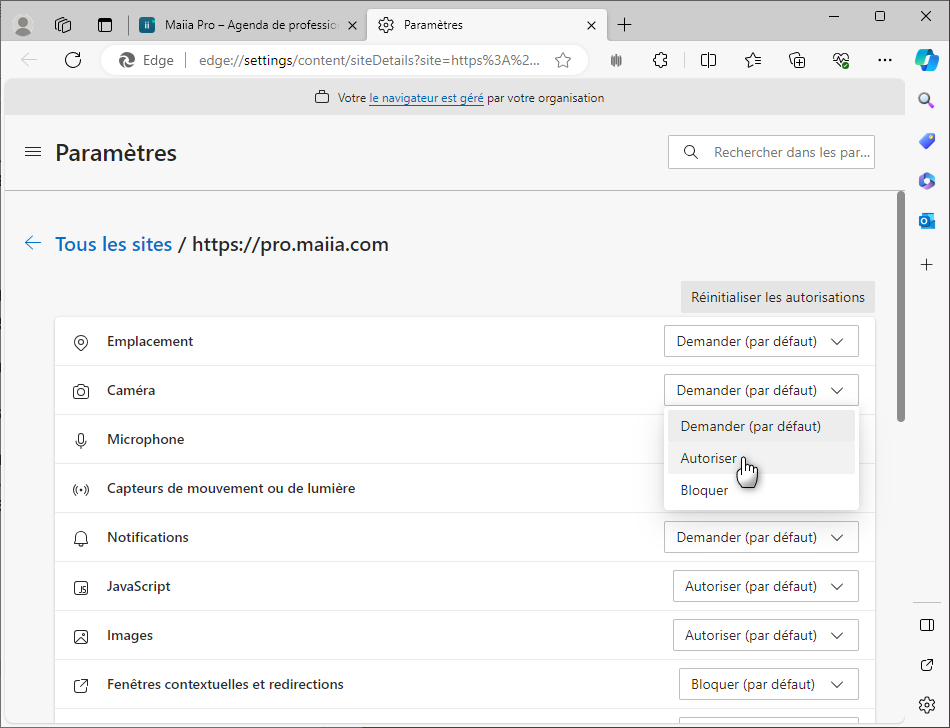The width and height of the screenshot is (950, 728).
Task: Select Bloquer in the camera menu
Action: (705, 491)
